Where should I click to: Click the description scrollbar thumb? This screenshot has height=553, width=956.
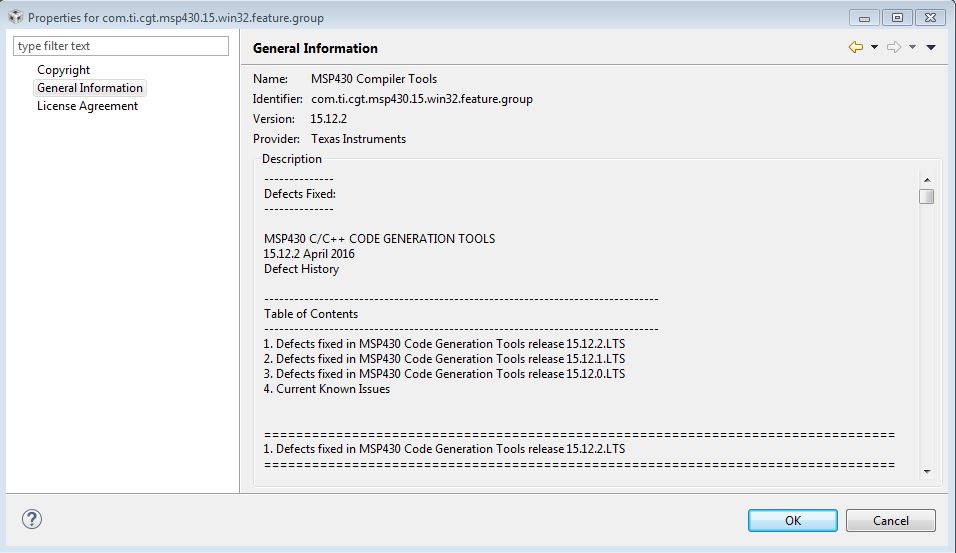point(927,196)
